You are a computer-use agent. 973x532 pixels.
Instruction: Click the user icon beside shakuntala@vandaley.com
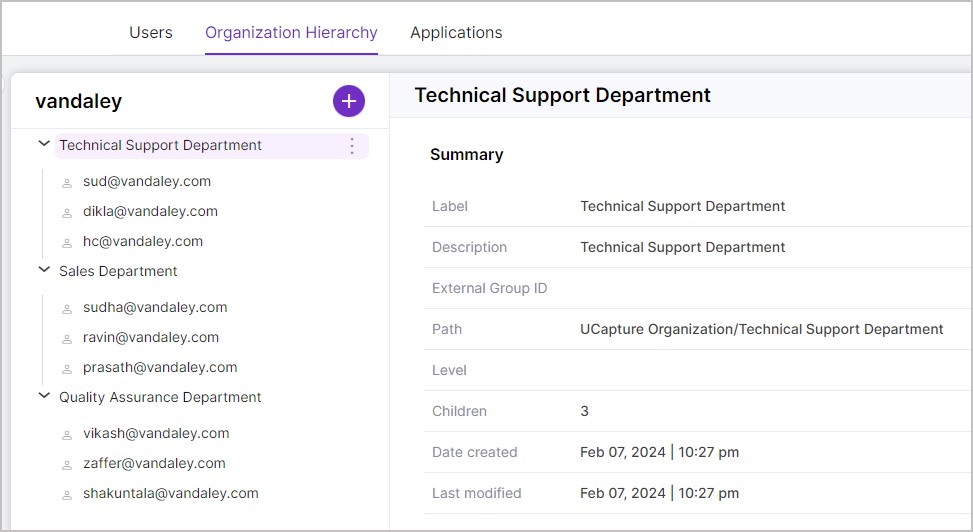pos(67,495)
